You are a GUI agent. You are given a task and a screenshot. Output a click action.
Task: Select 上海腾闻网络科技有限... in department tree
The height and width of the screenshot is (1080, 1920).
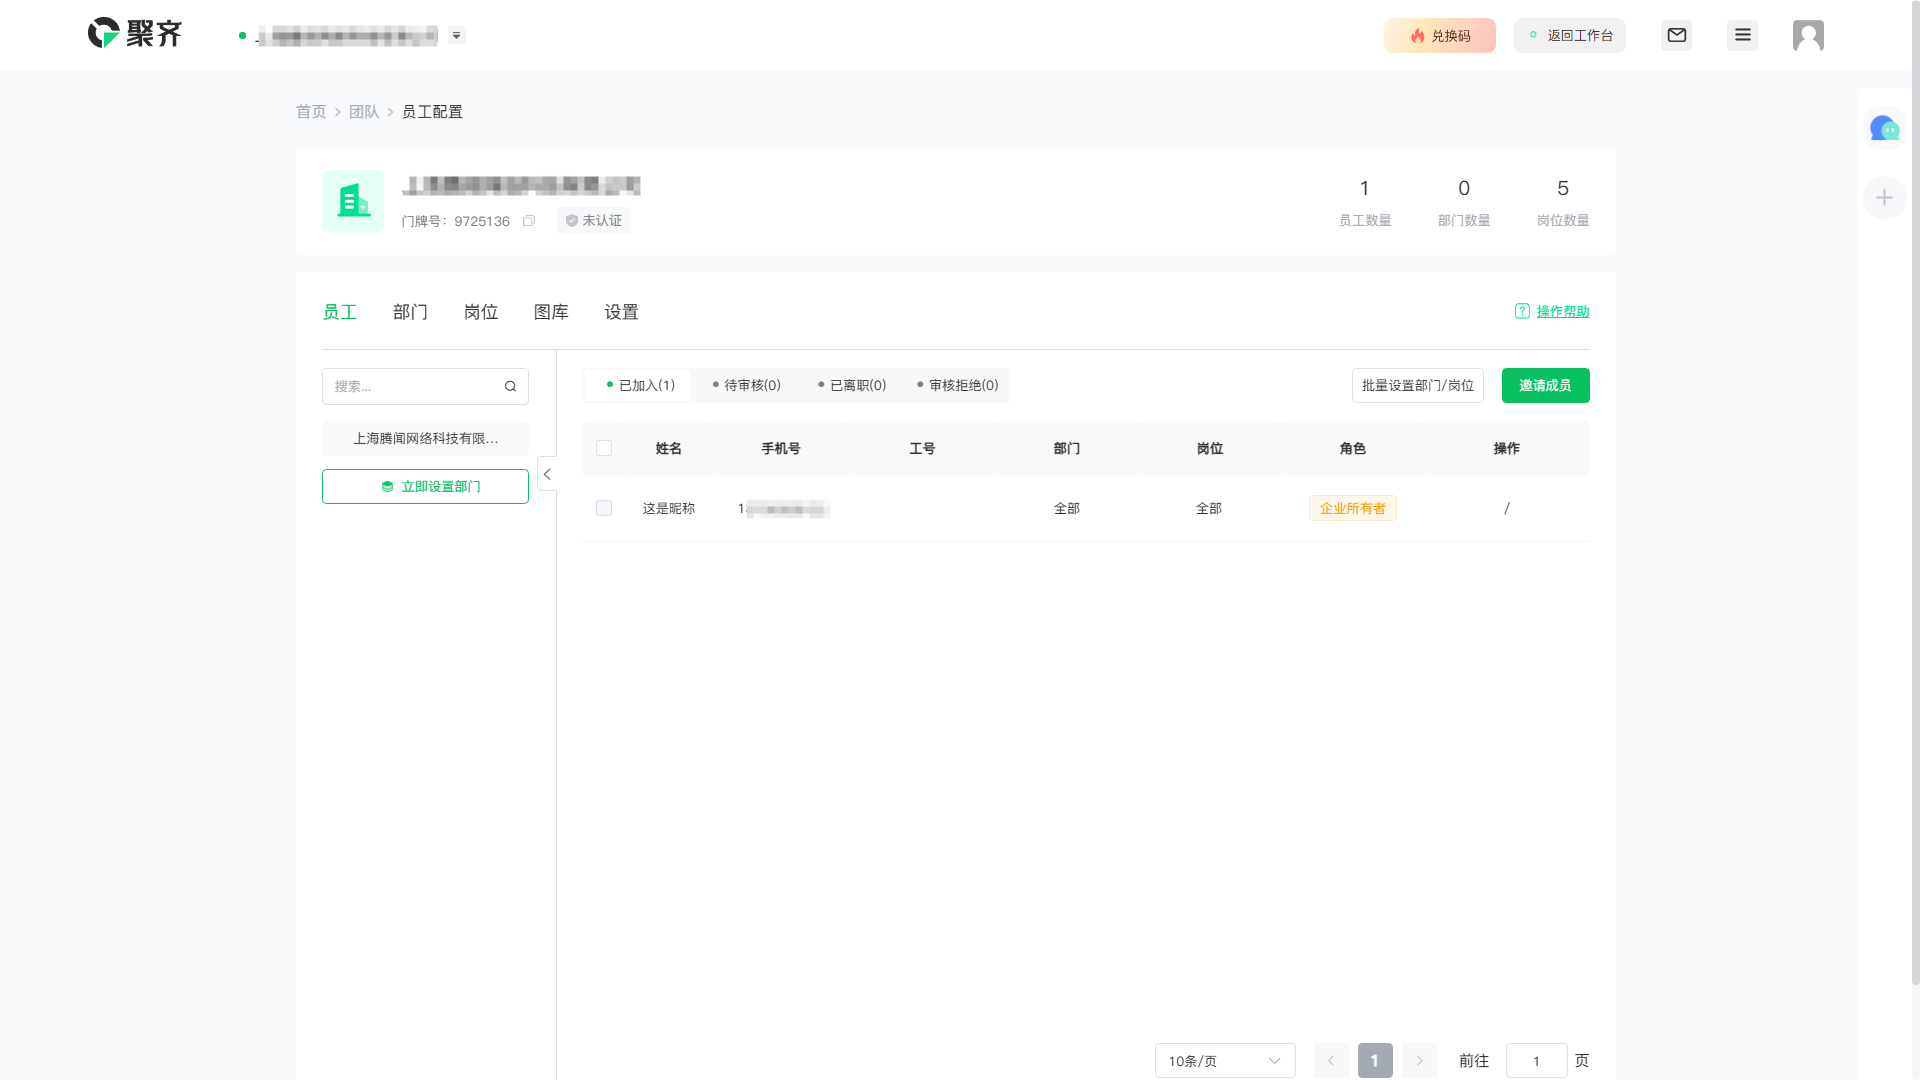pos(425,439)
